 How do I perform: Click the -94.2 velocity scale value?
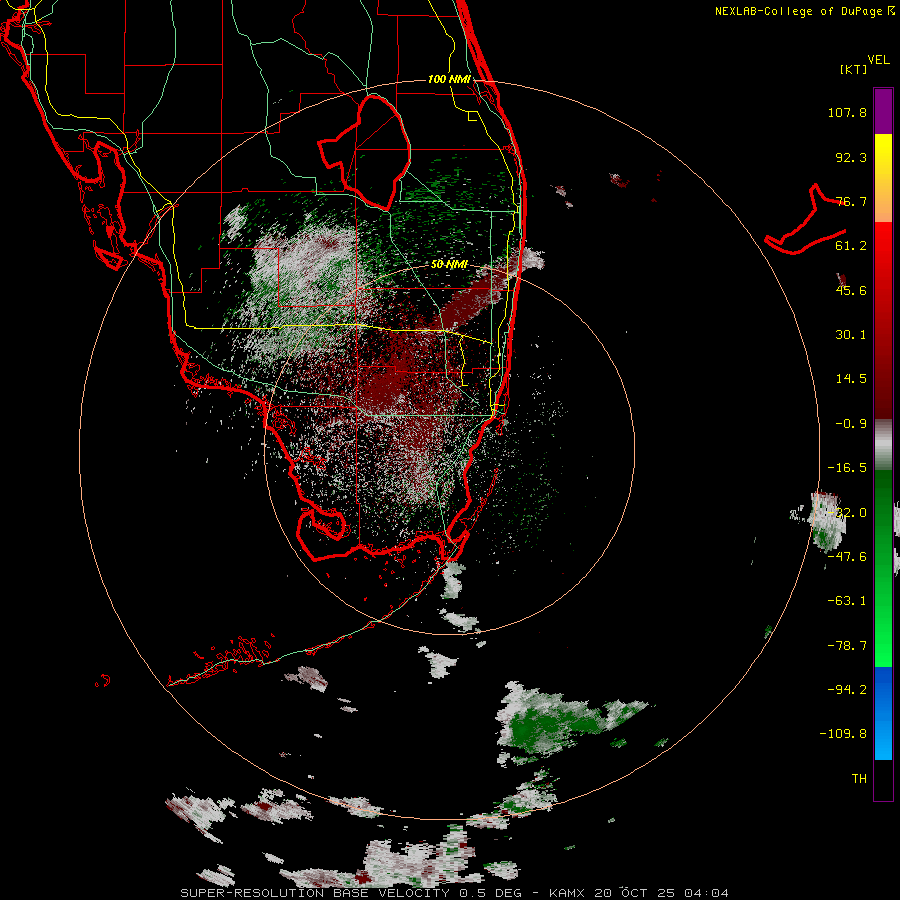click(847, 689)
